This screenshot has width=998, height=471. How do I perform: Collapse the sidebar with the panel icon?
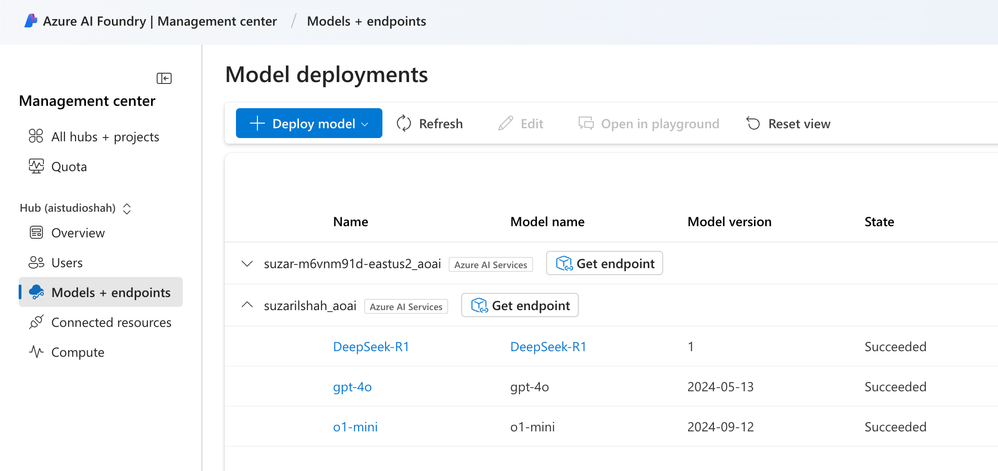pos(164,78)
